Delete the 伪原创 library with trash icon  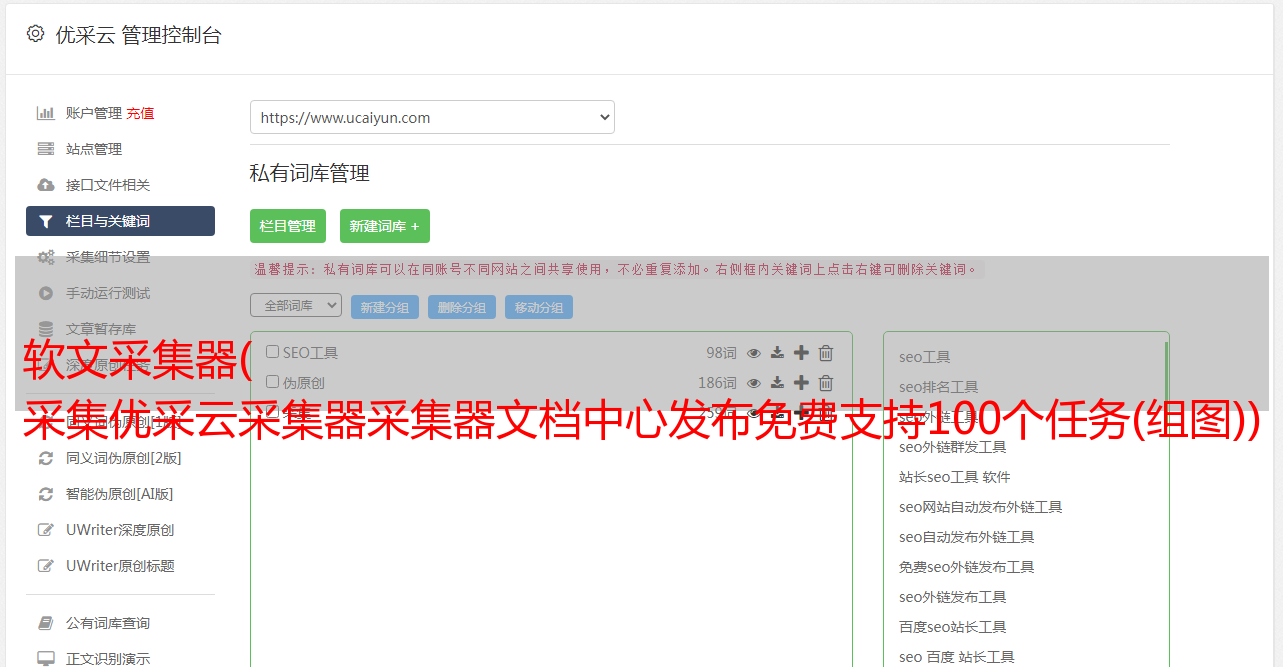point(826,382)
